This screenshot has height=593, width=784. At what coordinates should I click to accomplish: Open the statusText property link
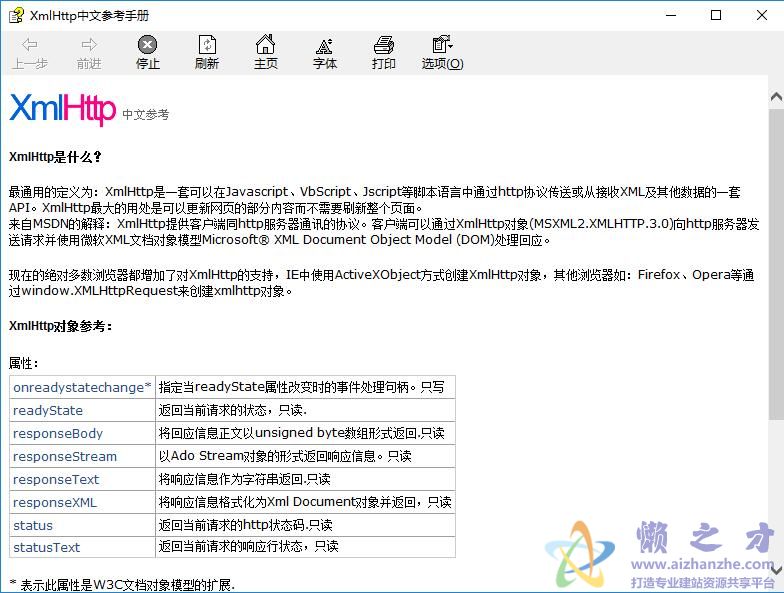46,548
